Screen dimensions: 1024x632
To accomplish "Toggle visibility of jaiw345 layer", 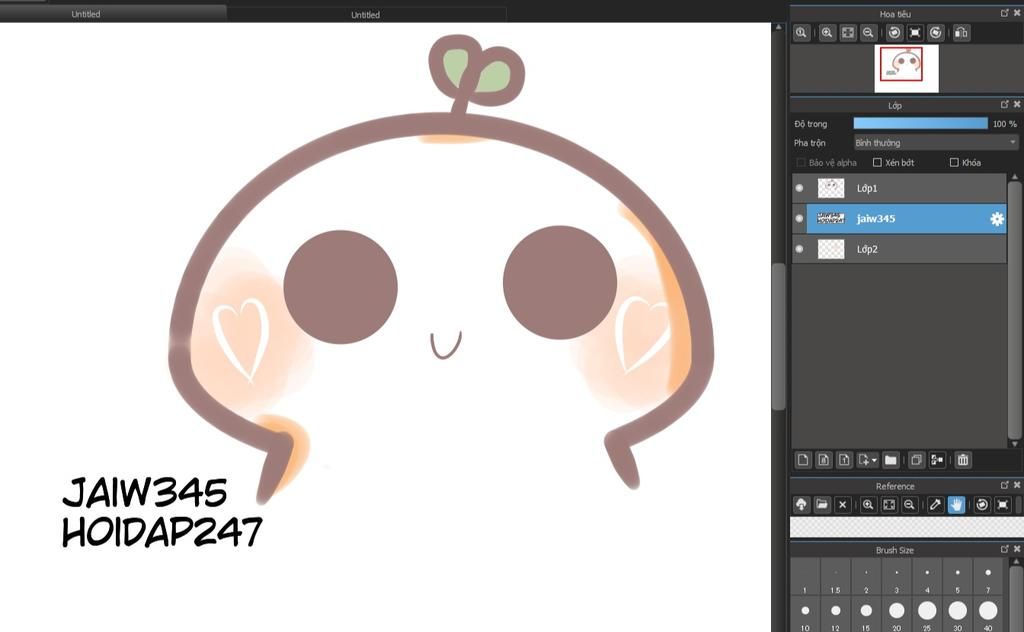I will click(799, 219).
